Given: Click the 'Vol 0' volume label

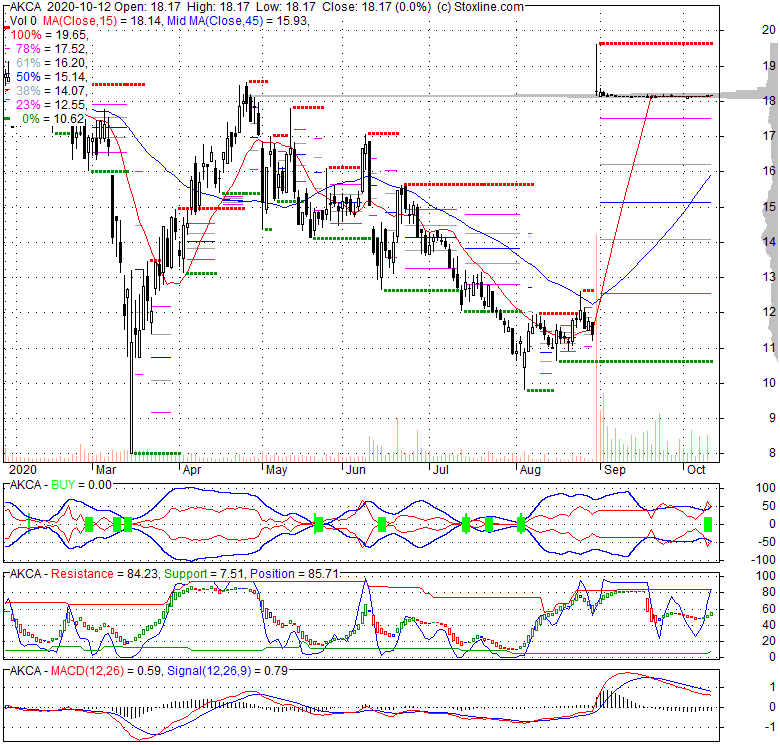Looking at the screenshot, I should coord(23,21).
